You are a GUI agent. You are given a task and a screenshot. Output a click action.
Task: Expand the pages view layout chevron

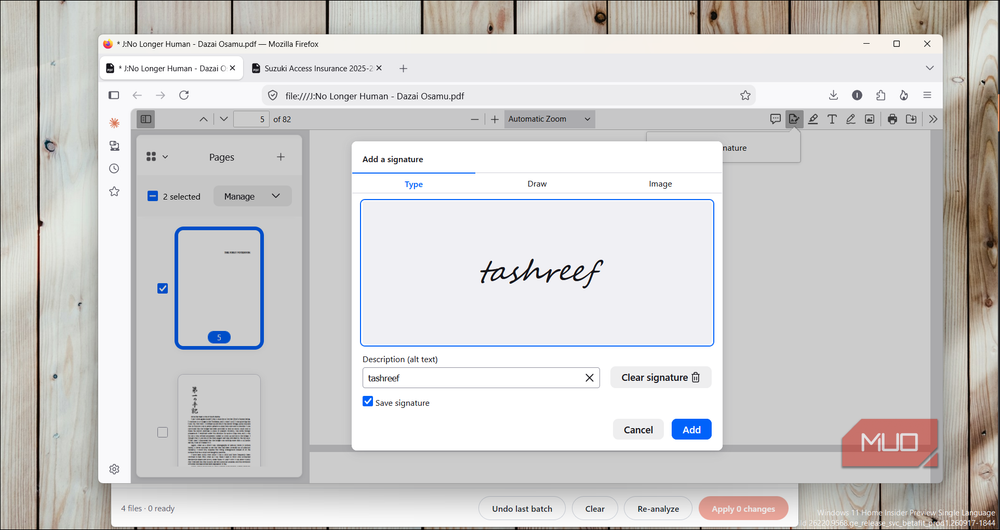click(165, 157)
